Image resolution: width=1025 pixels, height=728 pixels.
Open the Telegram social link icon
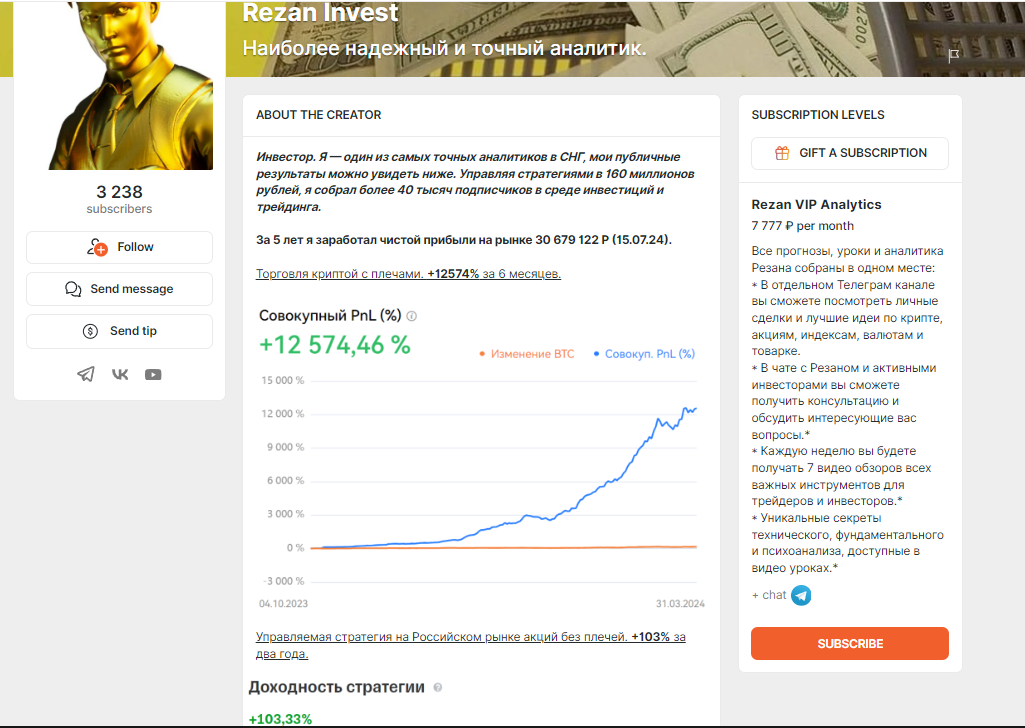(x=86, y=374)
